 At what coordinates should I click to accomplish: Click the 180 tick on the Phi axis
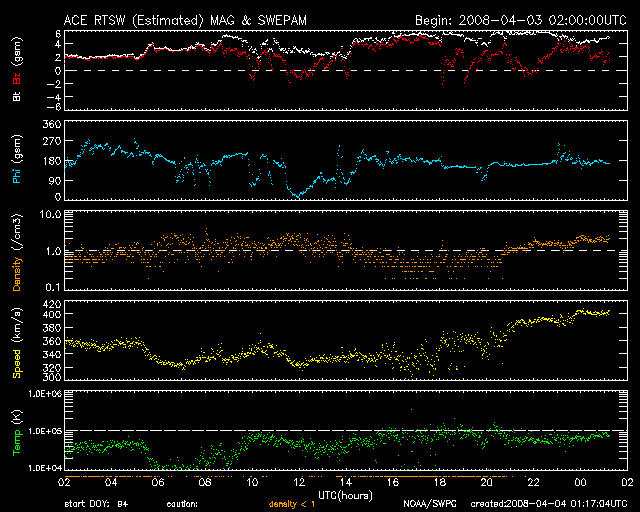(x=52, y=161)
